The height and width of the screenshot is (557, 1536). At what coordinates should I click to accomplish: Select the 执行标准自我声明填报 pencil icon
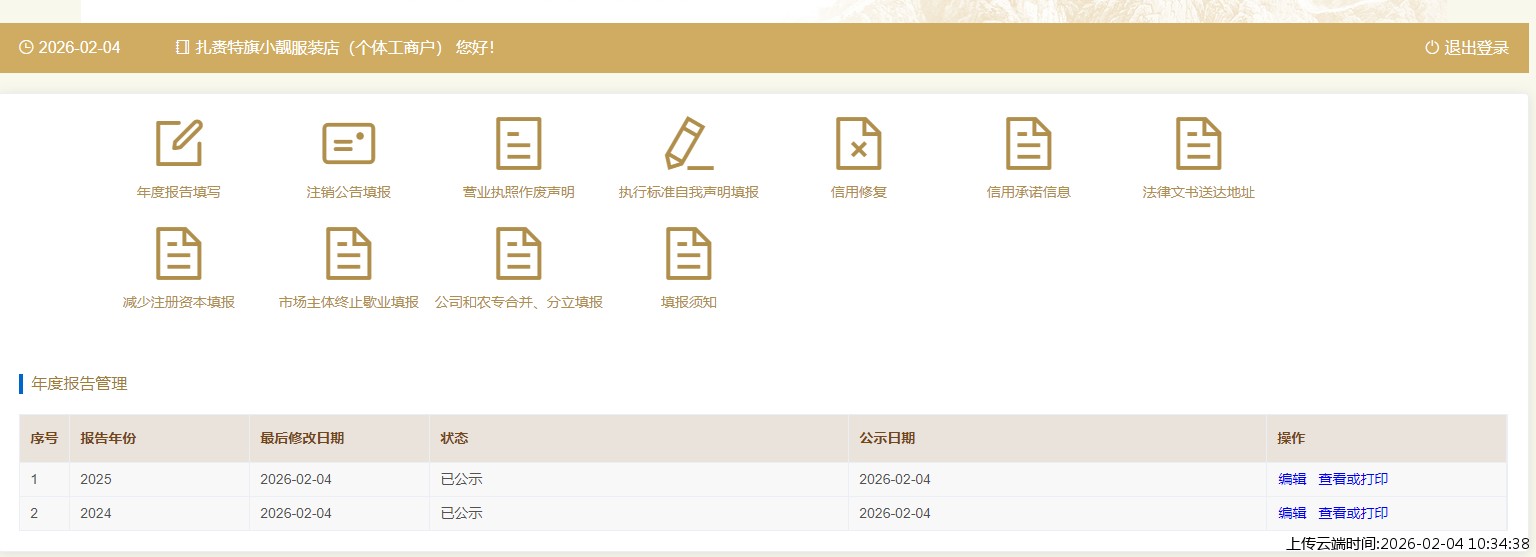pyautogui.click(x=688, y=143)
